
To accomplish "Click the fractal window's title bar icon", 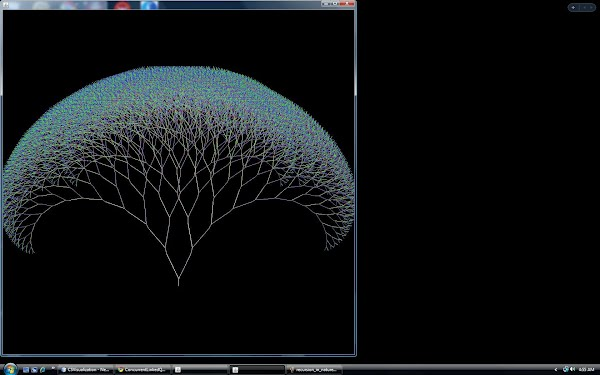I will click(x=5, y=4).
